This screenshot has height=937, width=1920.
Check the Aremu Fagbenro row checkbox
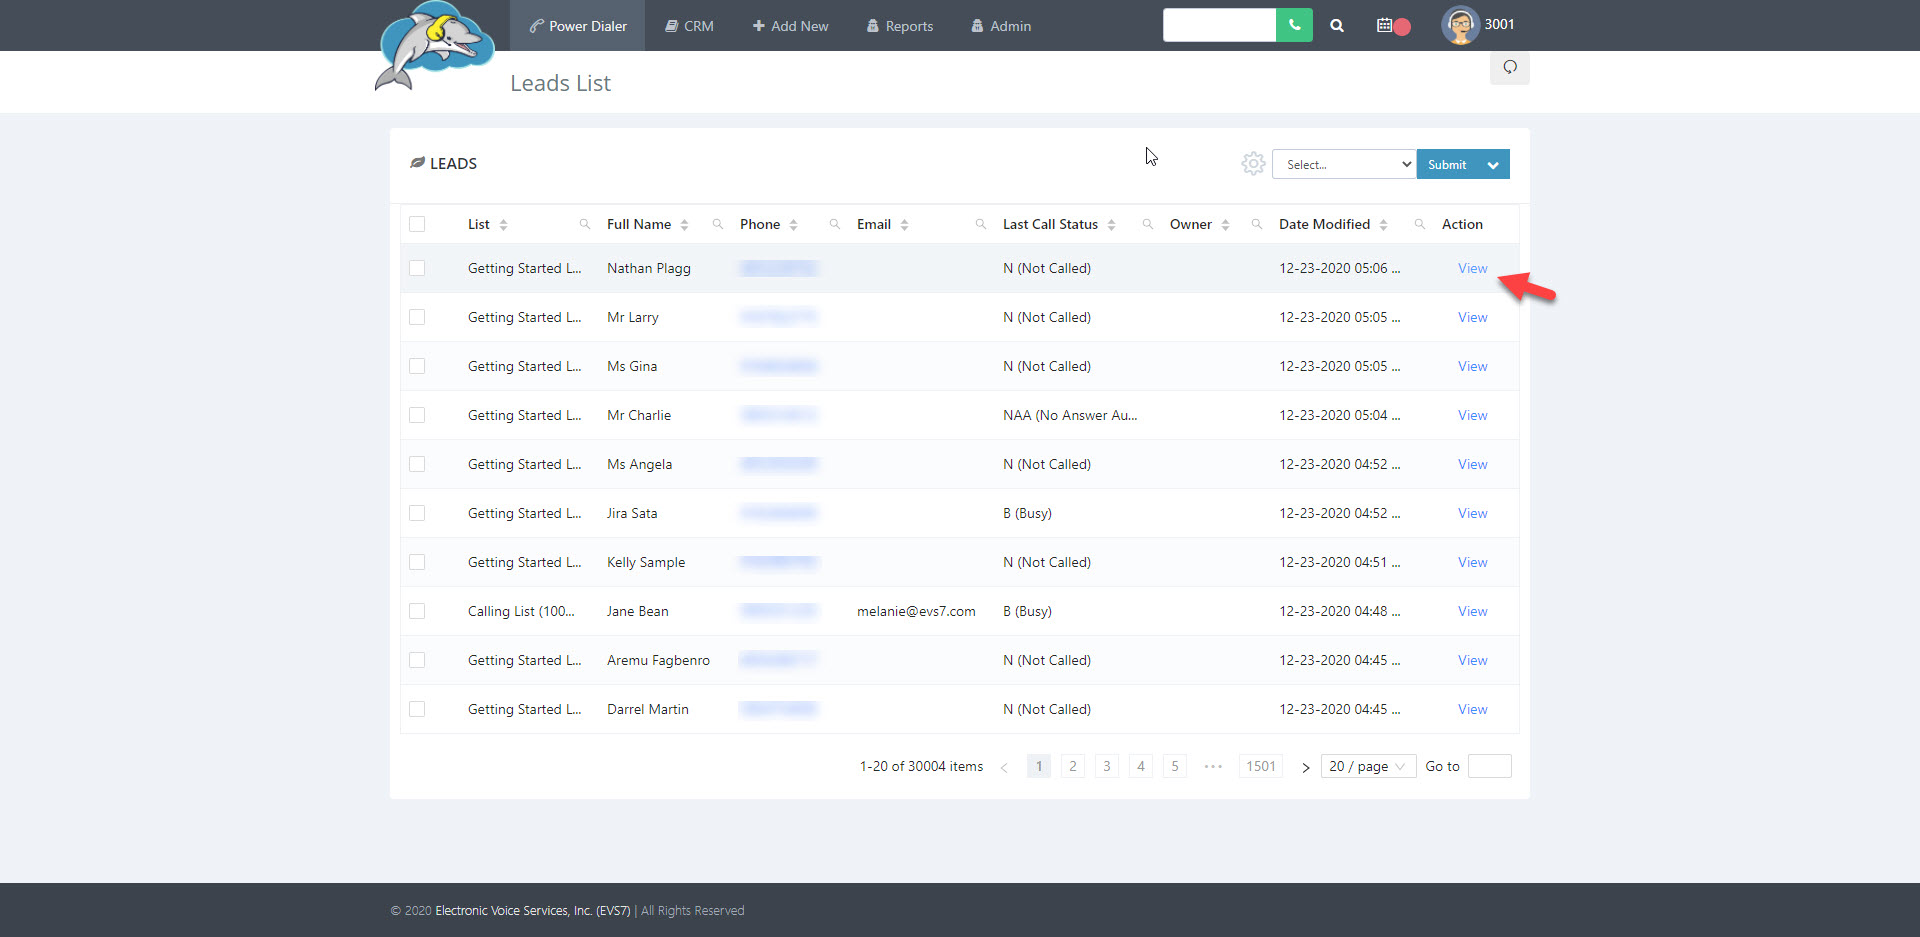(x=417, y=660)
